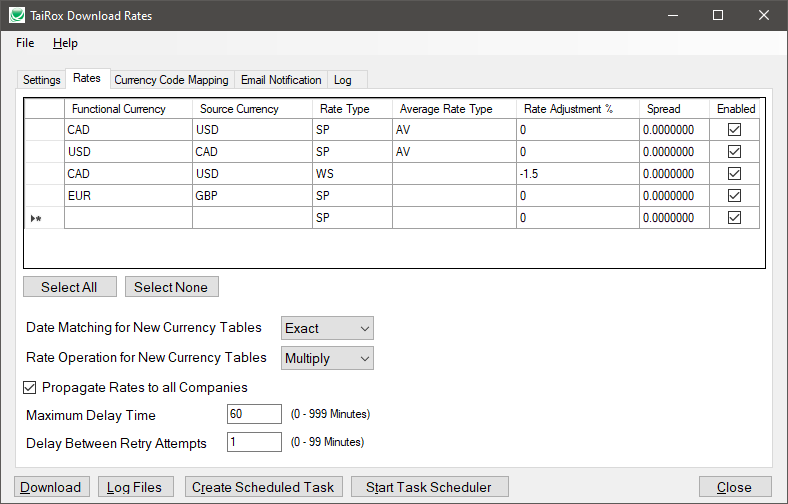Screen dimensions: 788x504
Task: Click the TaiRox app icon in title bar
Action: (x=17, y=15)
